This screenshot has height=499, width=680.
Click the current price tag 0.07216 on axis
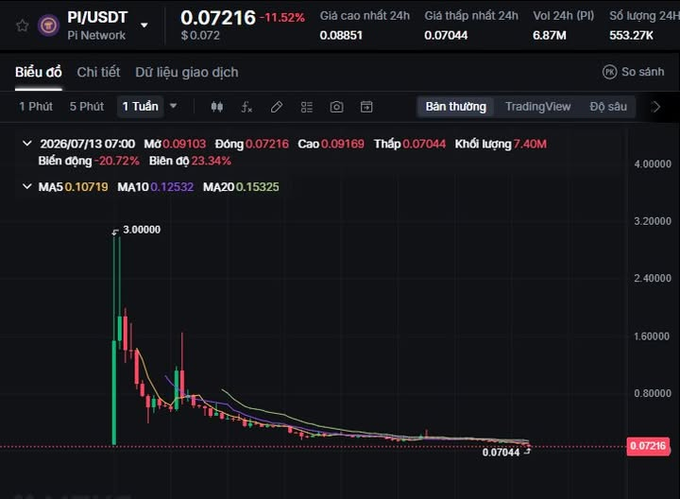tap(648, 446)
